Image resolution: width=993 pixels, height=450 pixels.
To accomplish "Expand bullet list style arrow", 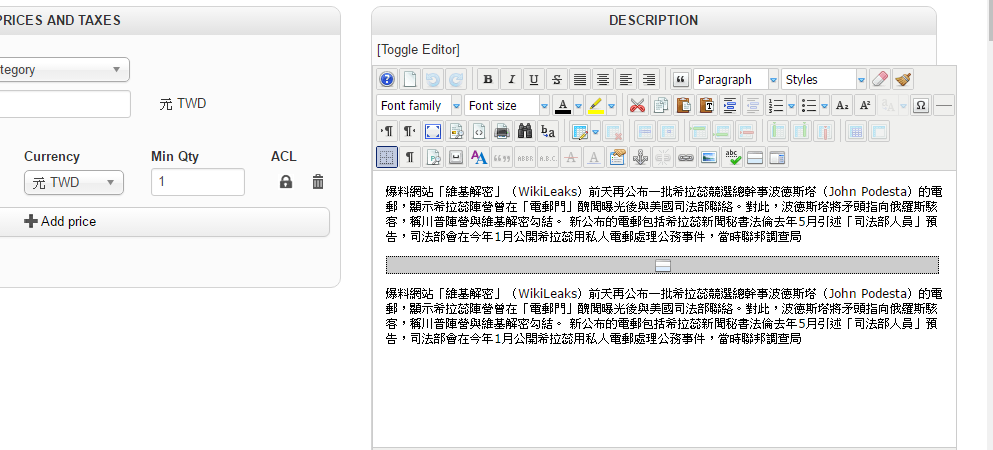I will pyautogui.click(x=824, y=105).
